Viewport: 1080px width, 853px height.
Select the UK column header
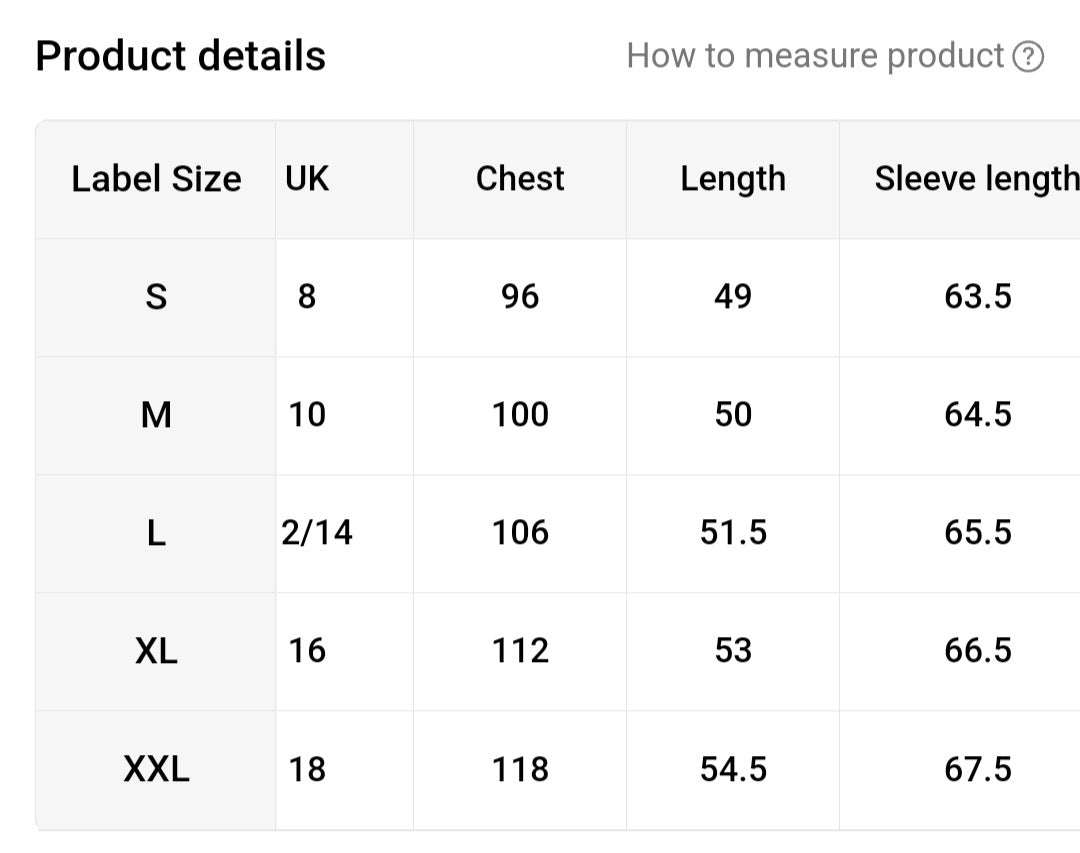pos(307,178)
